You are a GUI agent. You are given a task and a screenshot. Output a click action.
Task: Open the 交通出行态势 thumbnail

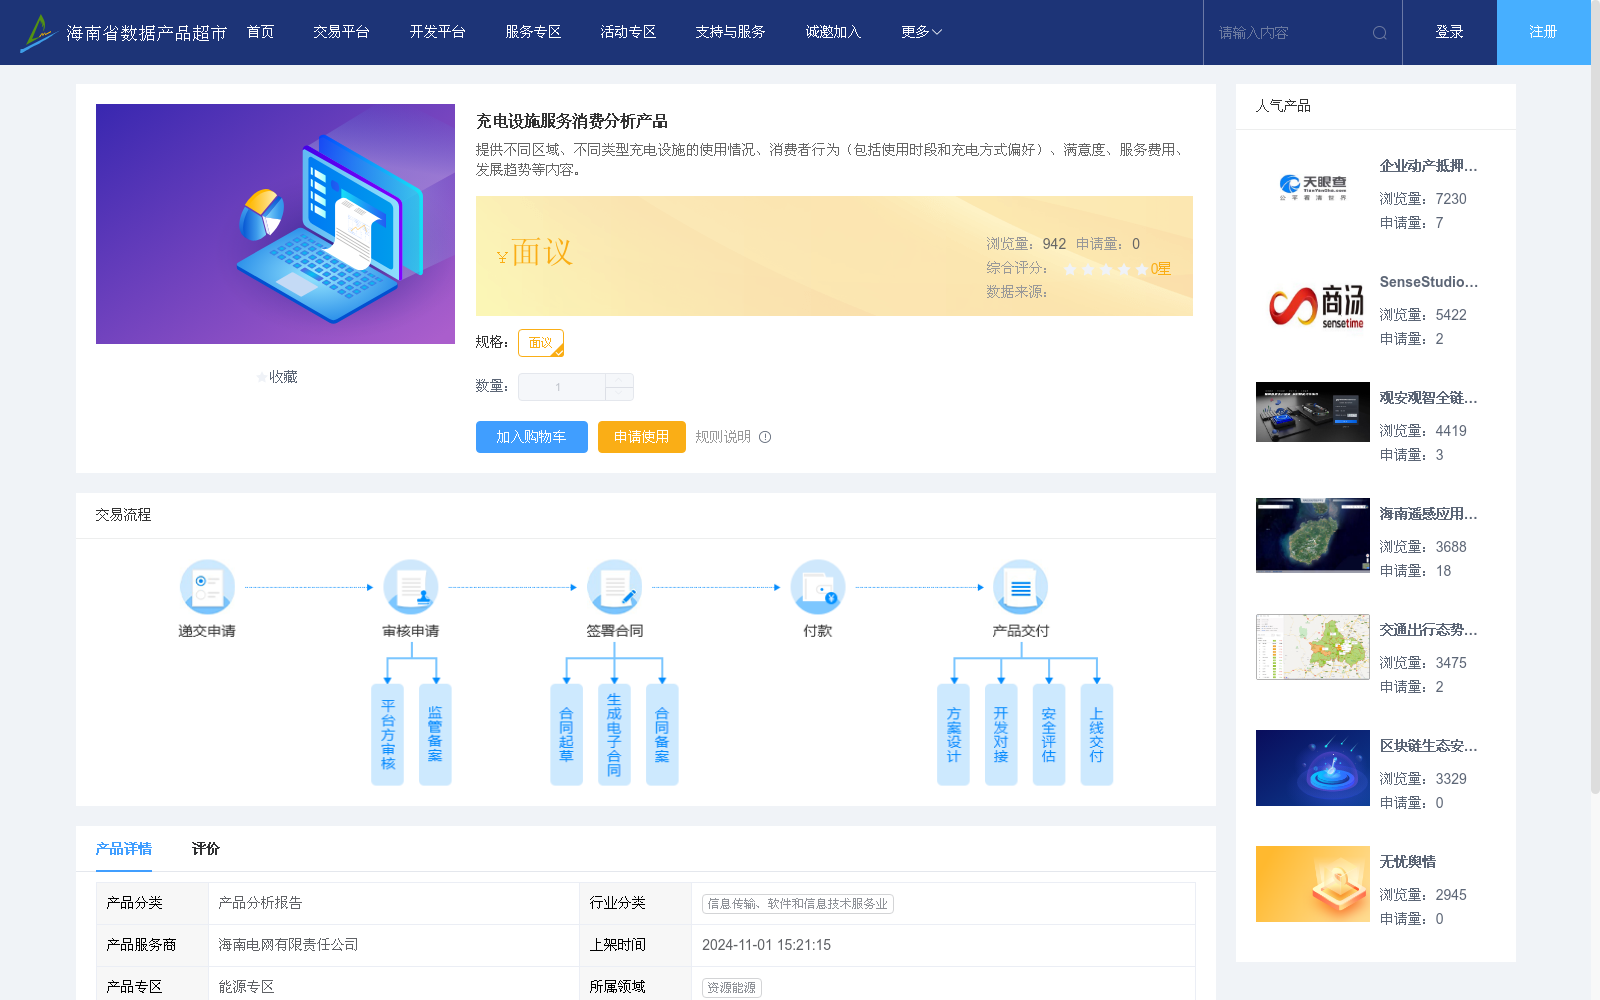1313,647
